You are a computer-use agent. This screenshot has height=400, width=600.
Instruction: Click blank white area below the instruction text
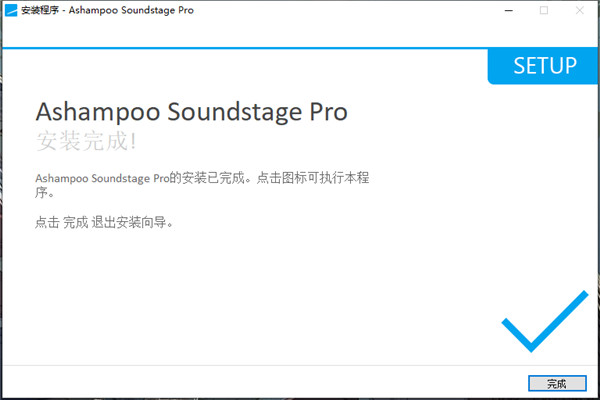click(x=250, y=300)
